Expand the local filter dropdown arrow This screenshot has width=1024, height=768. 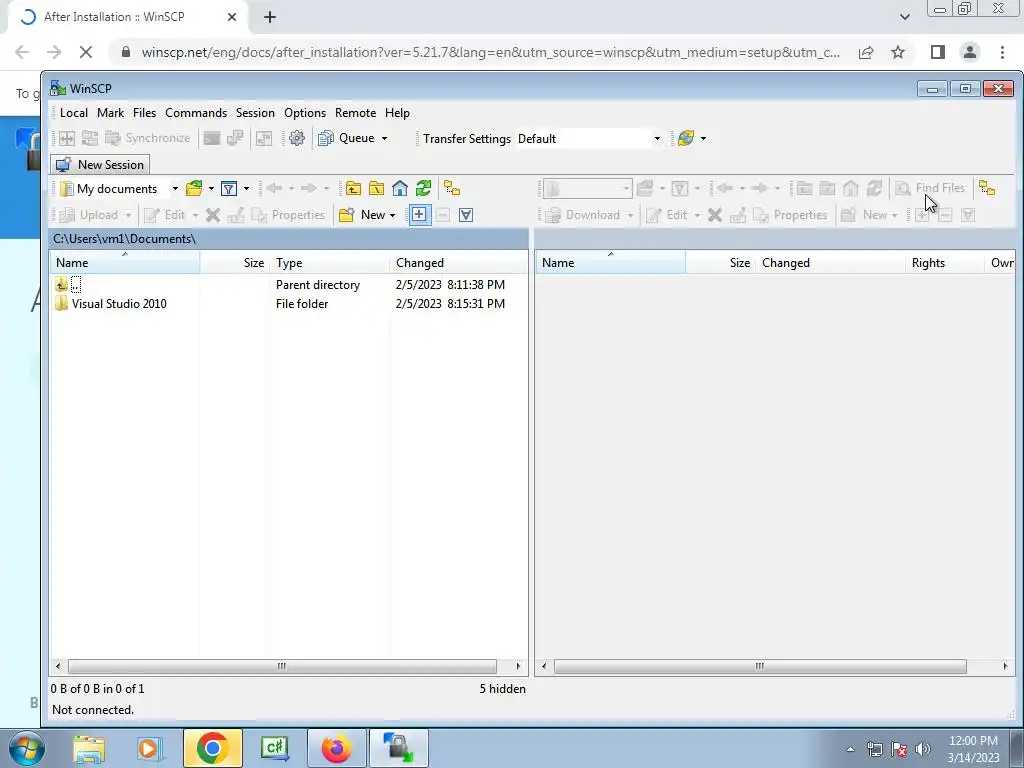(x=246, y=189)
